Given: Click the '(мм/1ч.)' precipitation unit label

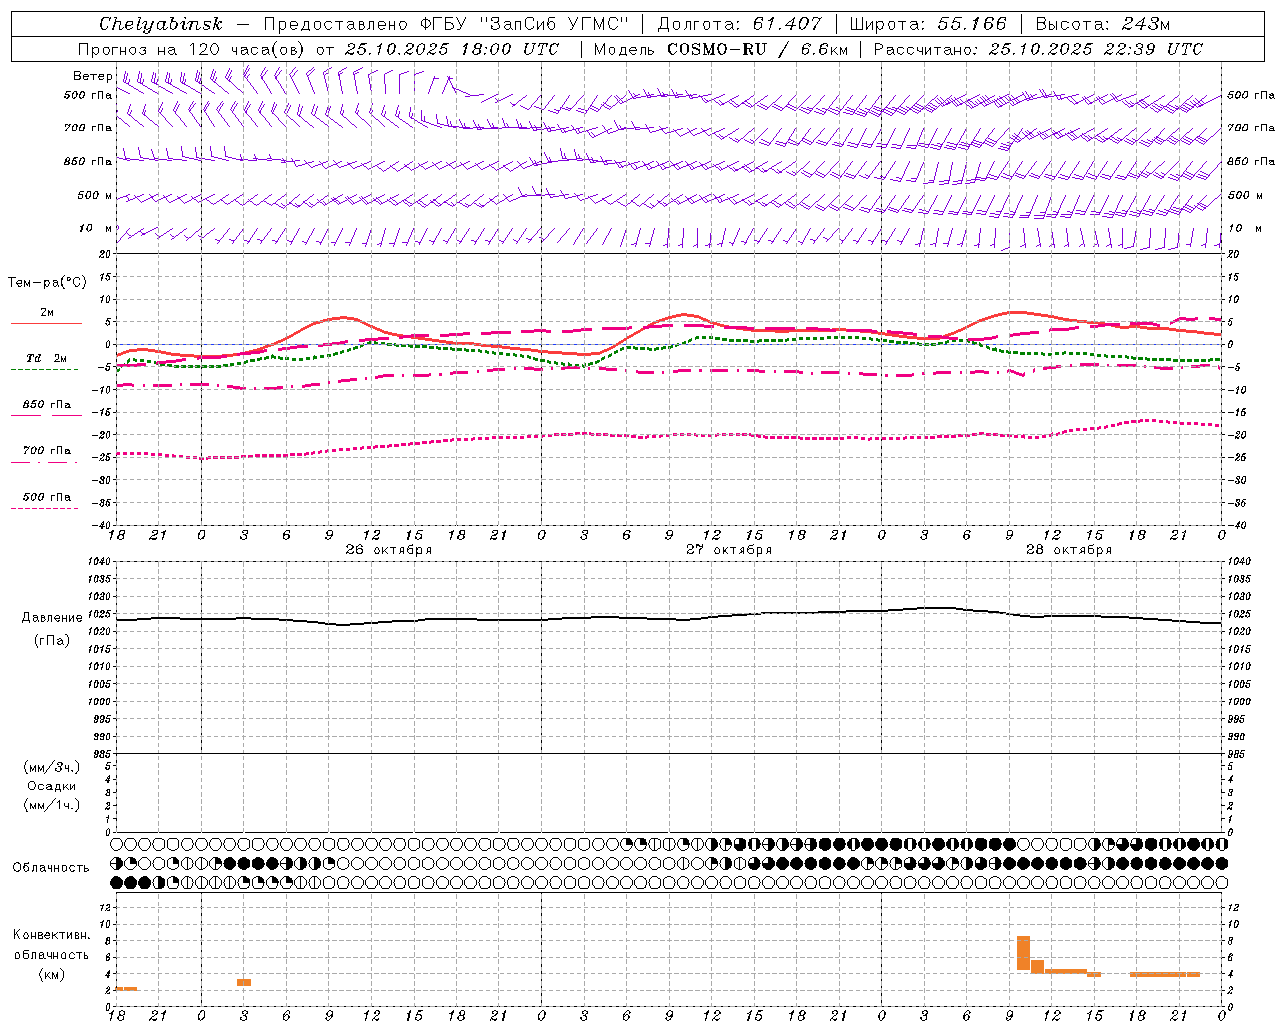Looking at the screenshot, I should 52,805.
